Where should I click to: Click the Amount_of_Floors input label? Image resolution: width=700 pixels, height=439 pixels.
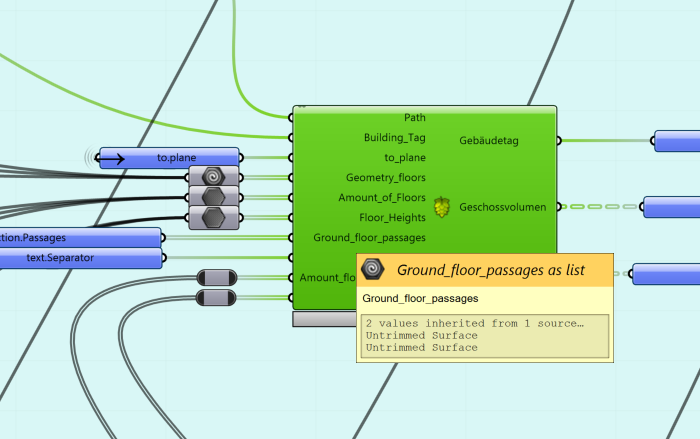coord(382,197)
